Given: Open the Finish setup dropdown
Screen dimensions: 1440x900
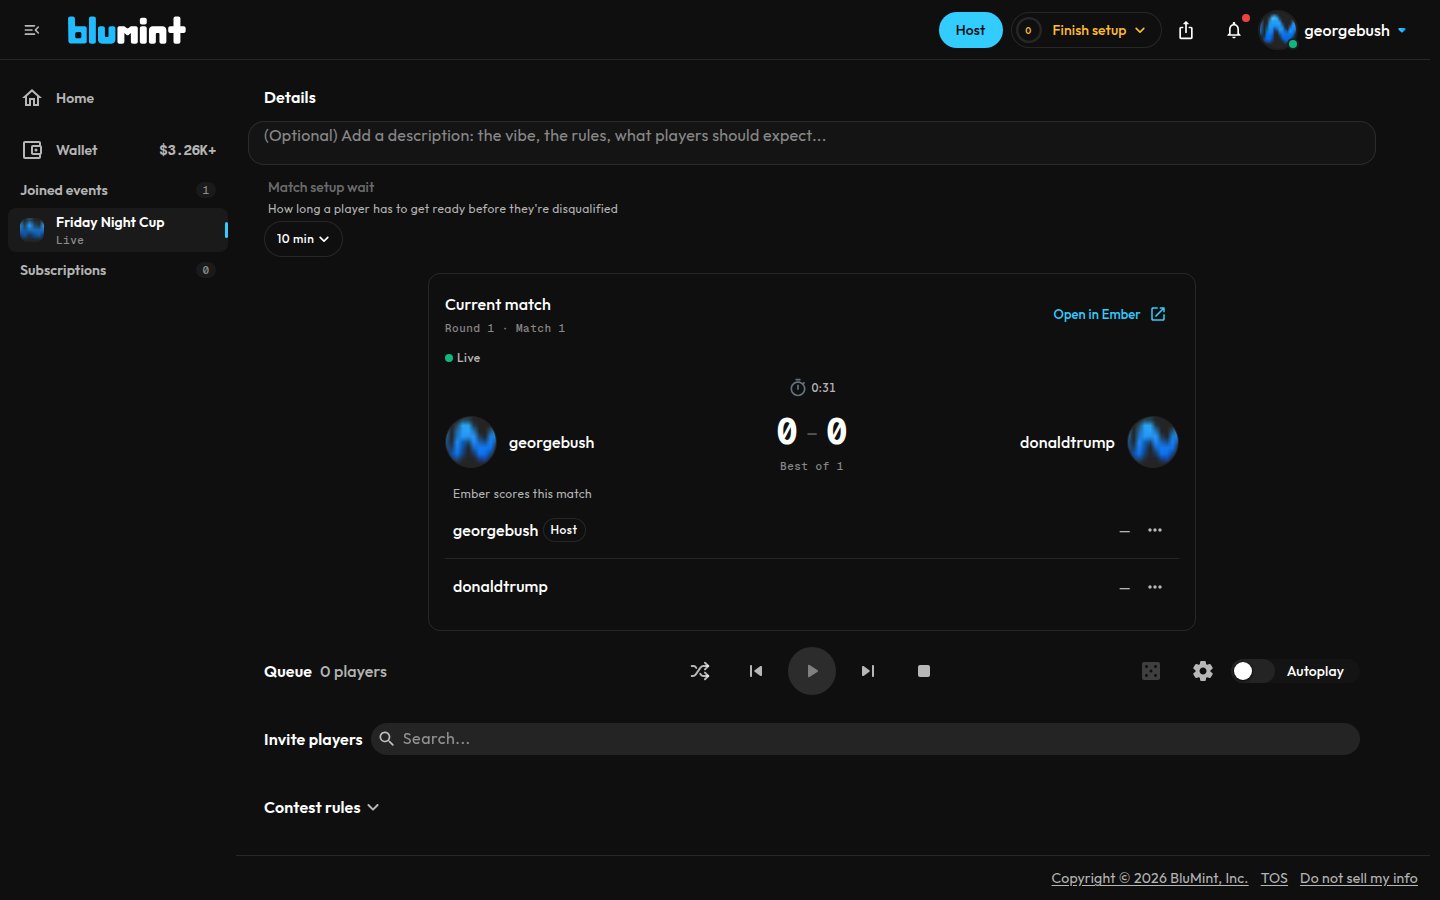Looking at the screenshot, I should tap(1086, 30).
